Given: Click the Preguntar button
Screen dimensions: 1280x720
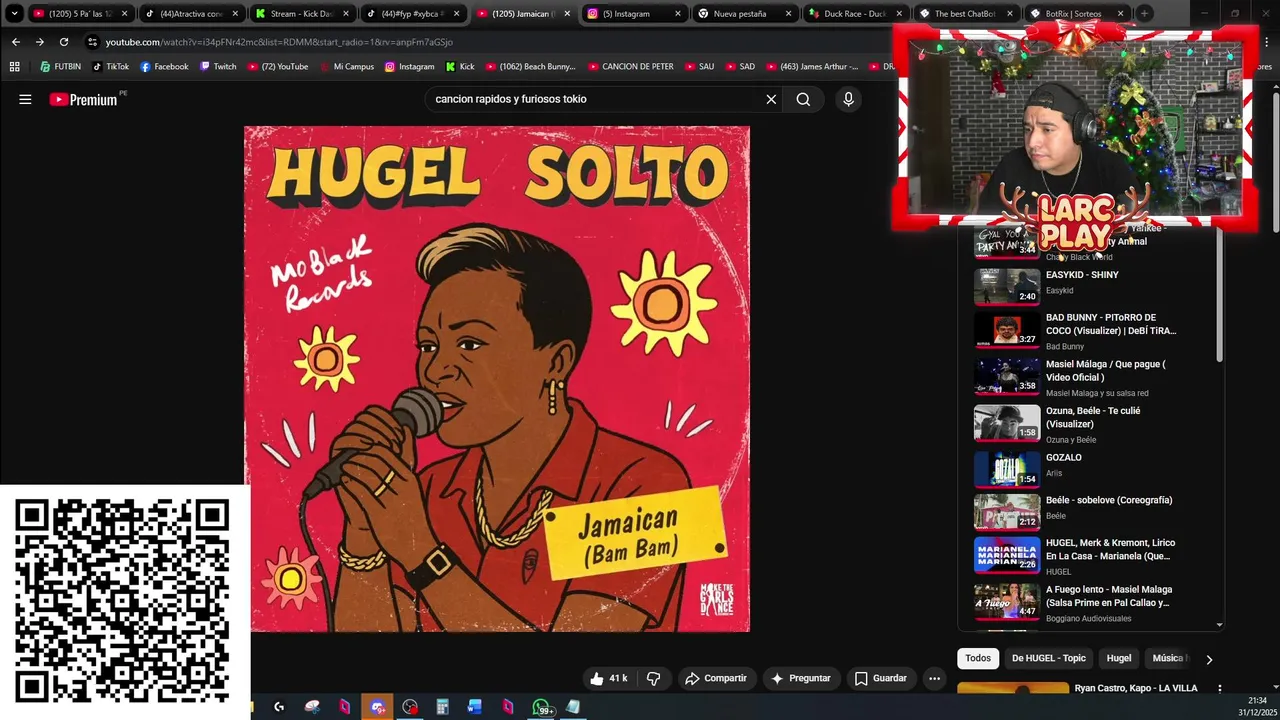Looking at the screenshot, I should [x=800, y=678].
